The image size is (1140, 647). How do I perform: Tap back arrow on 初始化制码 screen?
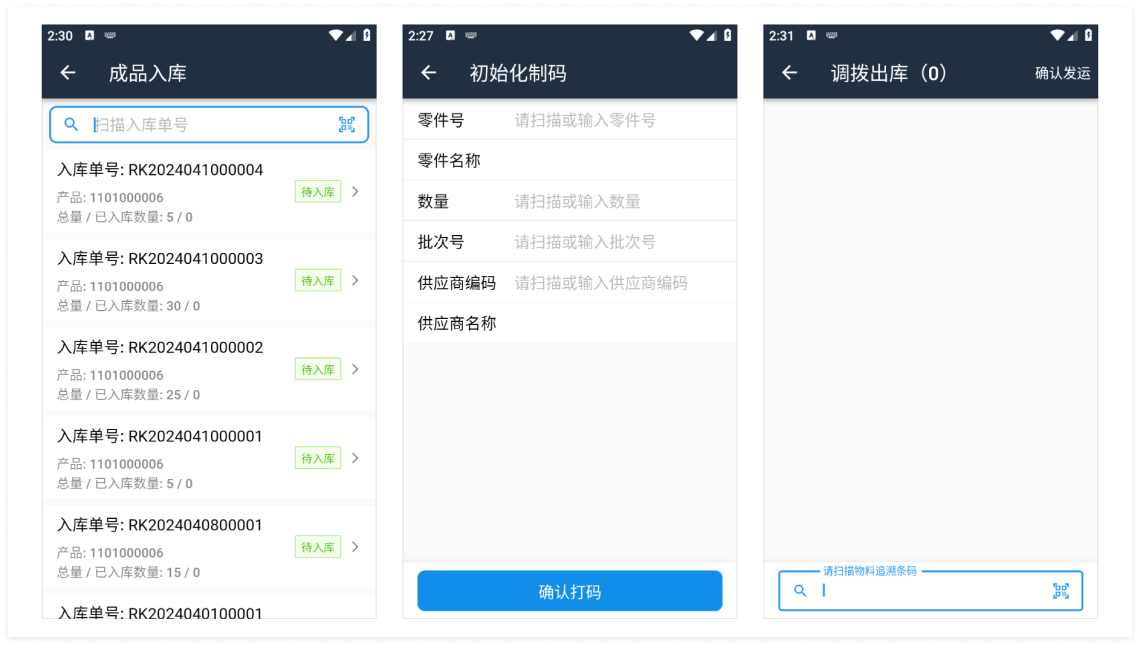click(428, 73)
